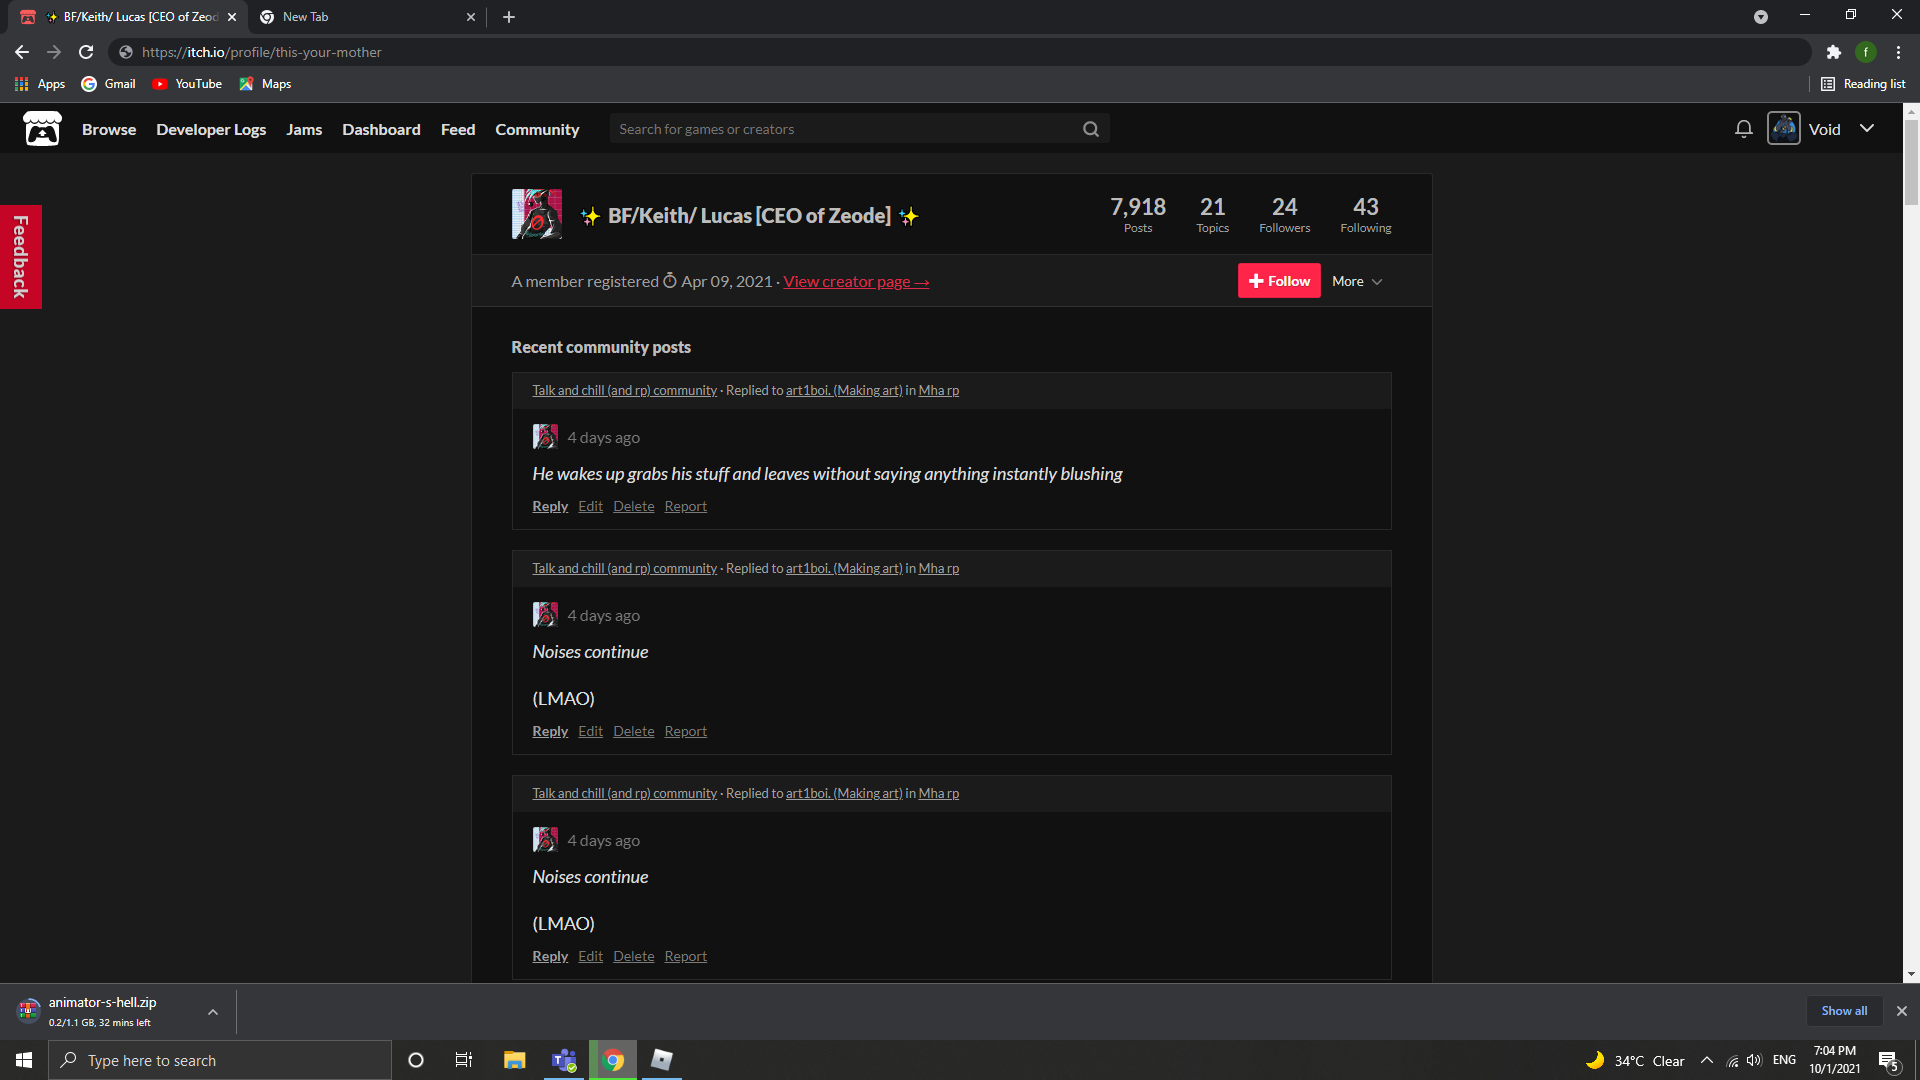The image size is (1920, 1080).
Task: Click the Void profile avatar icon
Action: pyautogui.click(x=1783, y=128)
